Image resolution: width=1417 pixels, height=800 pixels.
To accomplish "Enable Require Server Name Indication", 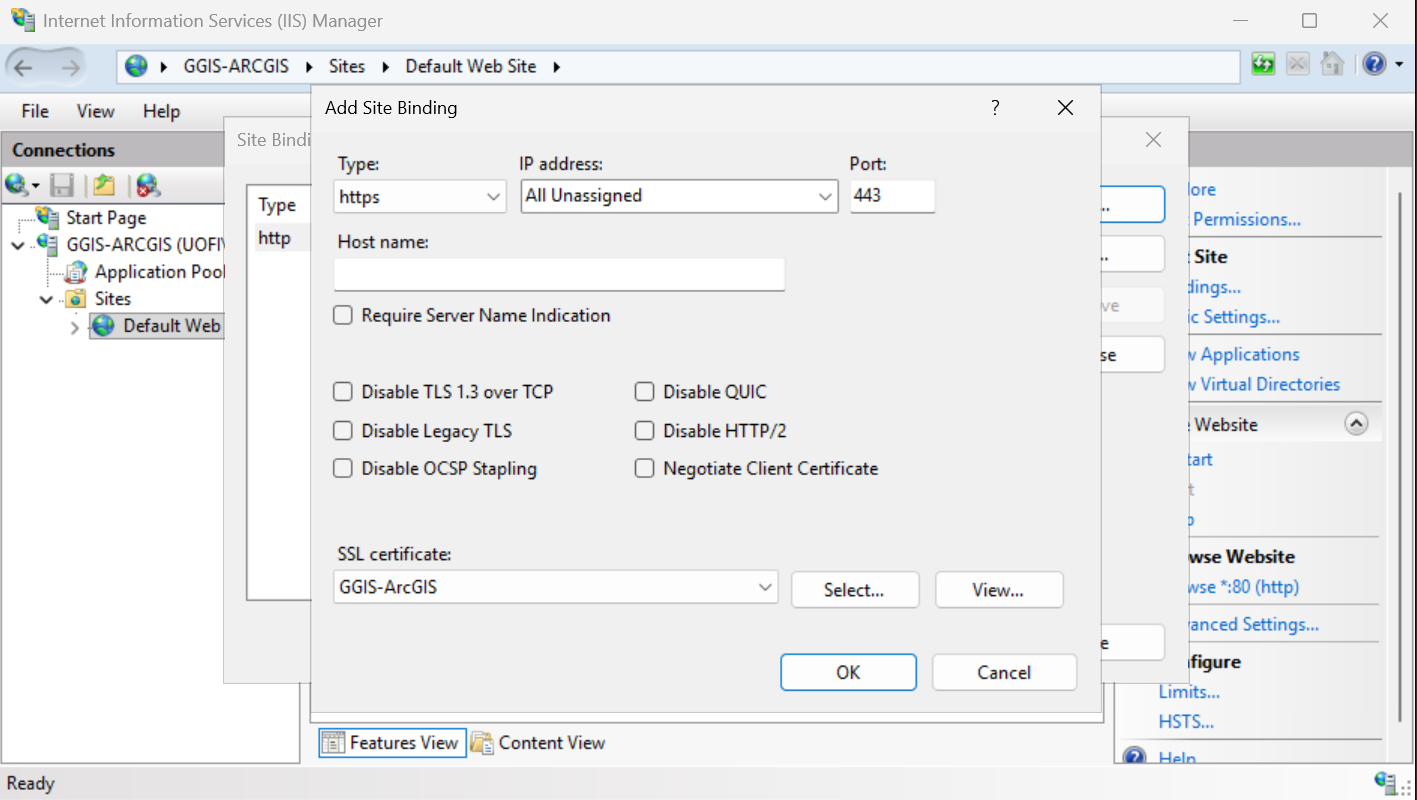I will tap(343, 315).
